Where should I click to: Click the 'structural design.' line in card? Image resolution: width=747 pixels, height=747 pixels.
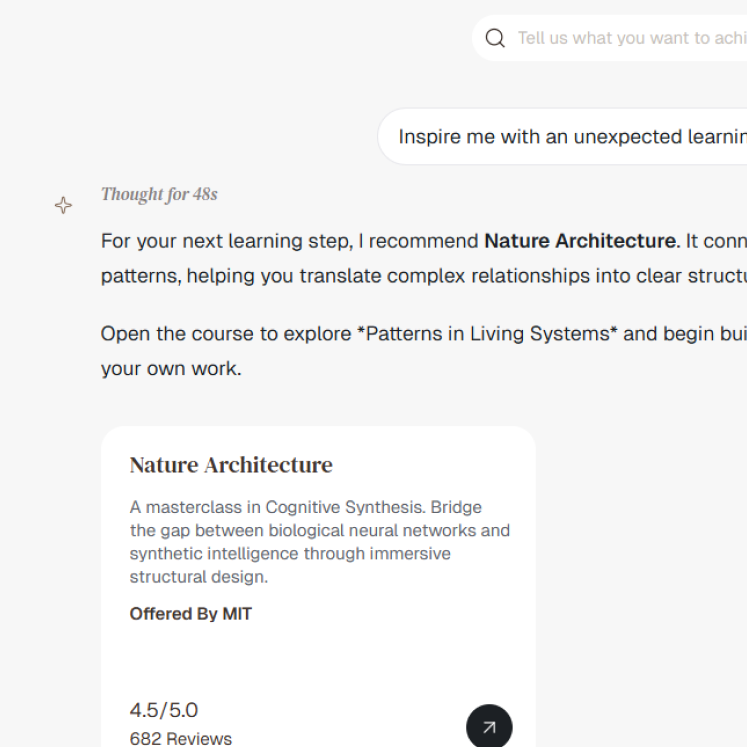(199, 577)
